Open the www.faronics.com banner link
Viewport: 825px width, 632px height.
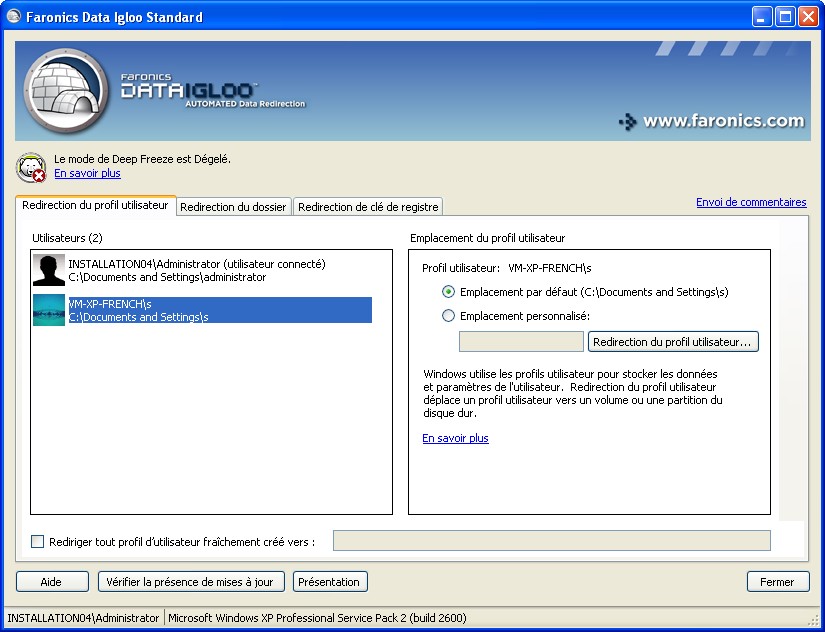[x=712, y=122]
